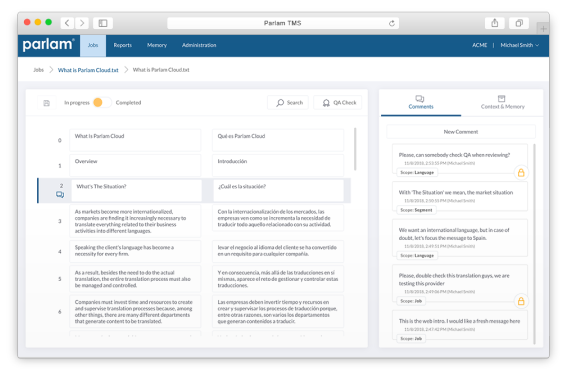Select source segment 'What Is Parlam Cloud'
This screenshot has width=569, height=371.
pyautogui.click(x=135, y=140)
